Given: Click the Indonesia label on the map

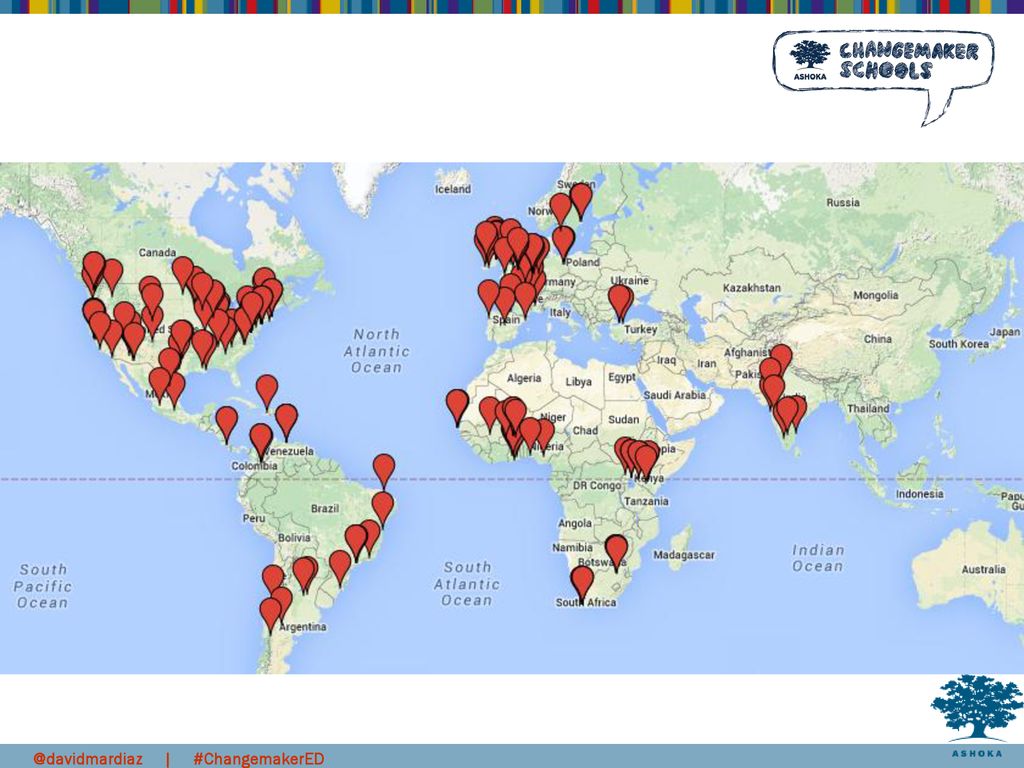Looking at the screenshot, I should pyautogui.click(x=920, y=494).
